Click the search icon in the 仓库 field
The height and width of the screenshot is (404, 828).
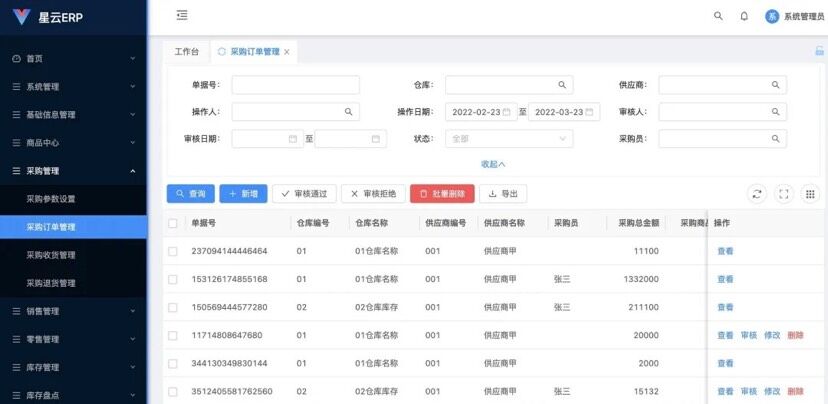pos(562,85)
